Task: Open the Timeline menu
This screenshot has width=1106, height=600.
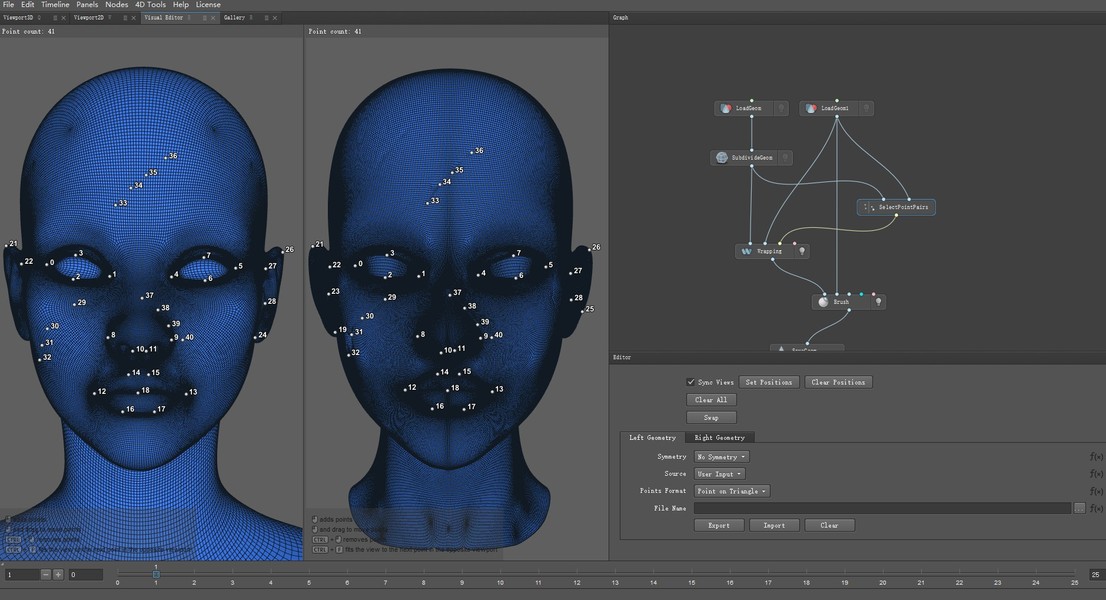Action: [55, 4]
